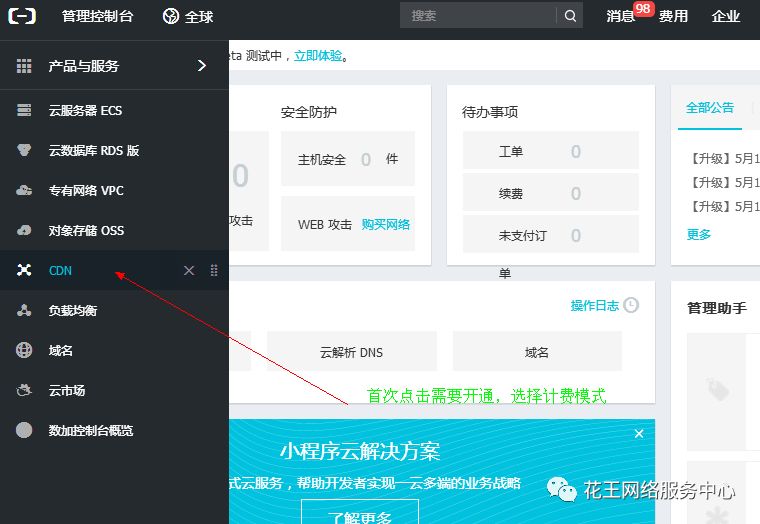Click the search magnifier icon
The width and height of the screenshot is (760, 524).
point(570,16)
